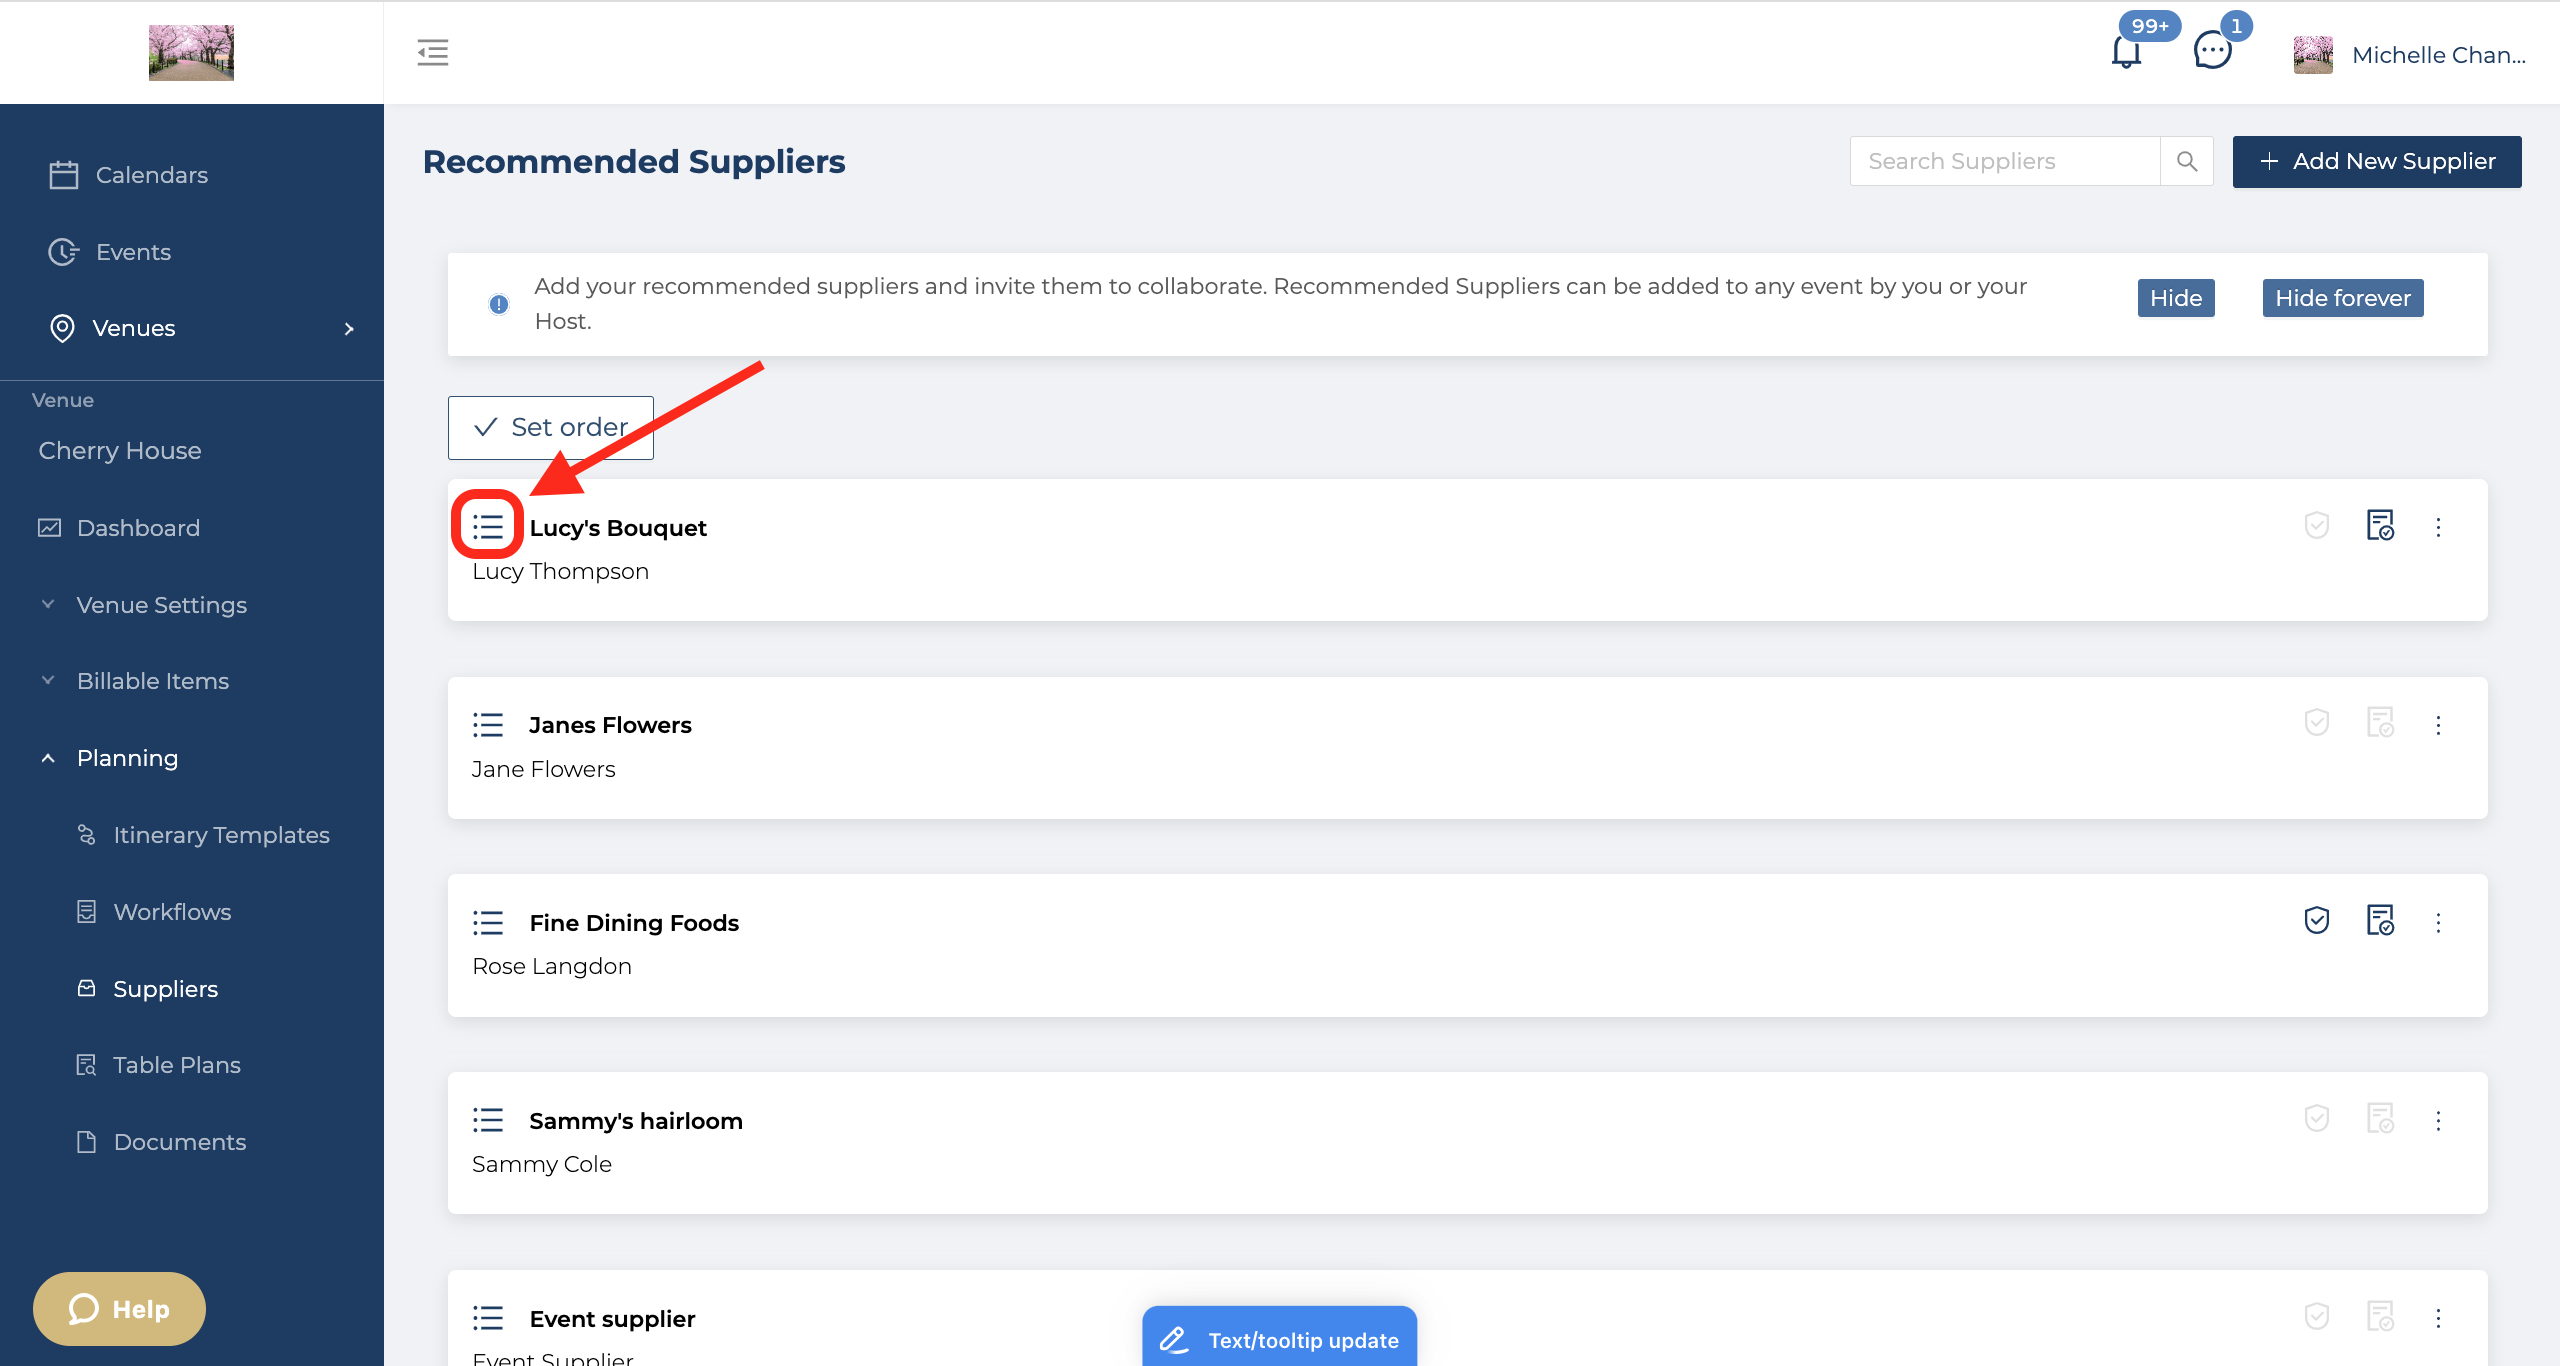Open three-dot menu for Sammy's hairloom
2560x1366 pixels.
click(2438, 1120)
